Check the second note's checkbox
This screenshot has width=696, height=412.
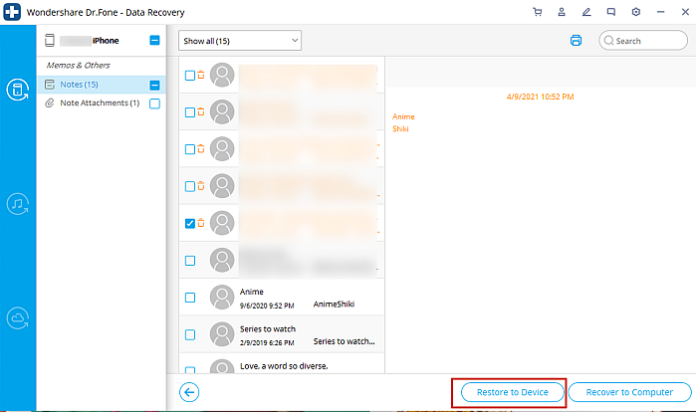click(x=190, y=112)
